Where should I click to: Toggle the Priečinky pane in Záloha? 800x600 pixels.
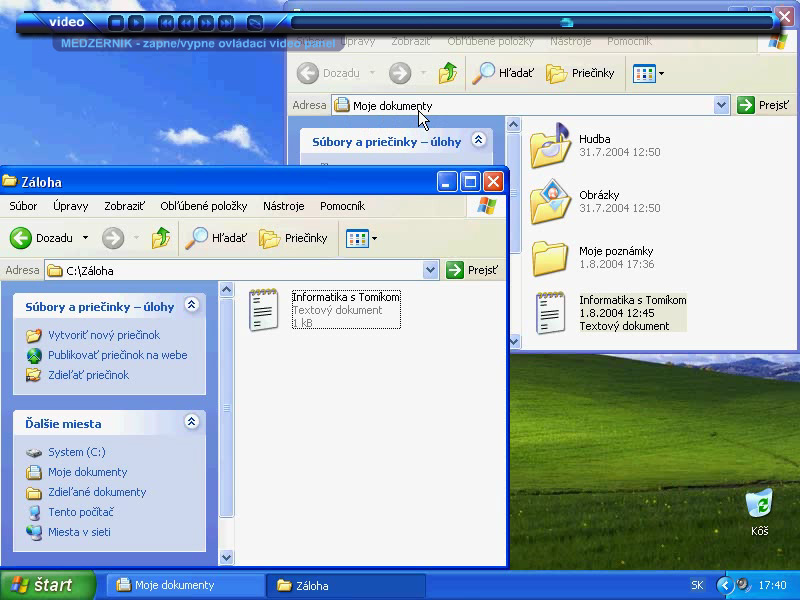click(x=293, y=238)
